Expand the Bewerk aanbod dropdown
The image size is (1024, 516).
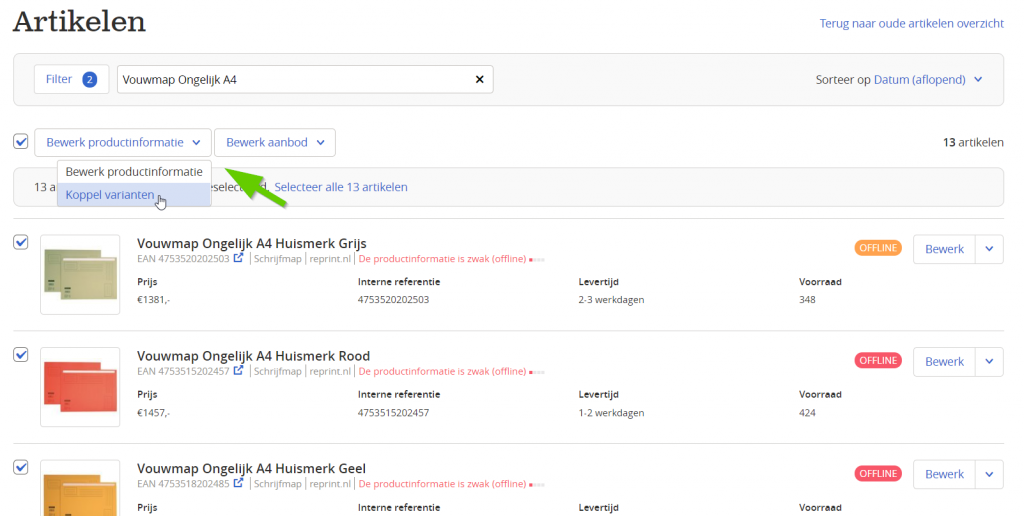[x=275, y=142]
